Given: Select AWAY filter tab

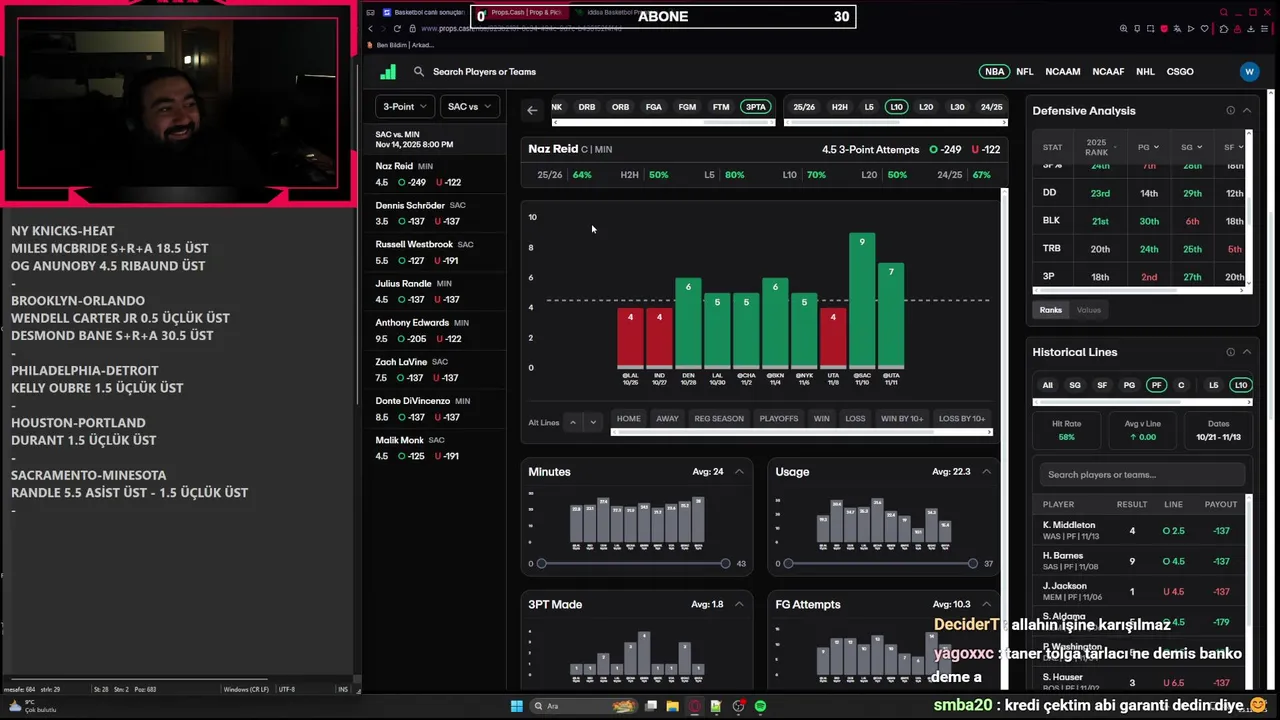Looking at the screenshot, I should point(667,419).
